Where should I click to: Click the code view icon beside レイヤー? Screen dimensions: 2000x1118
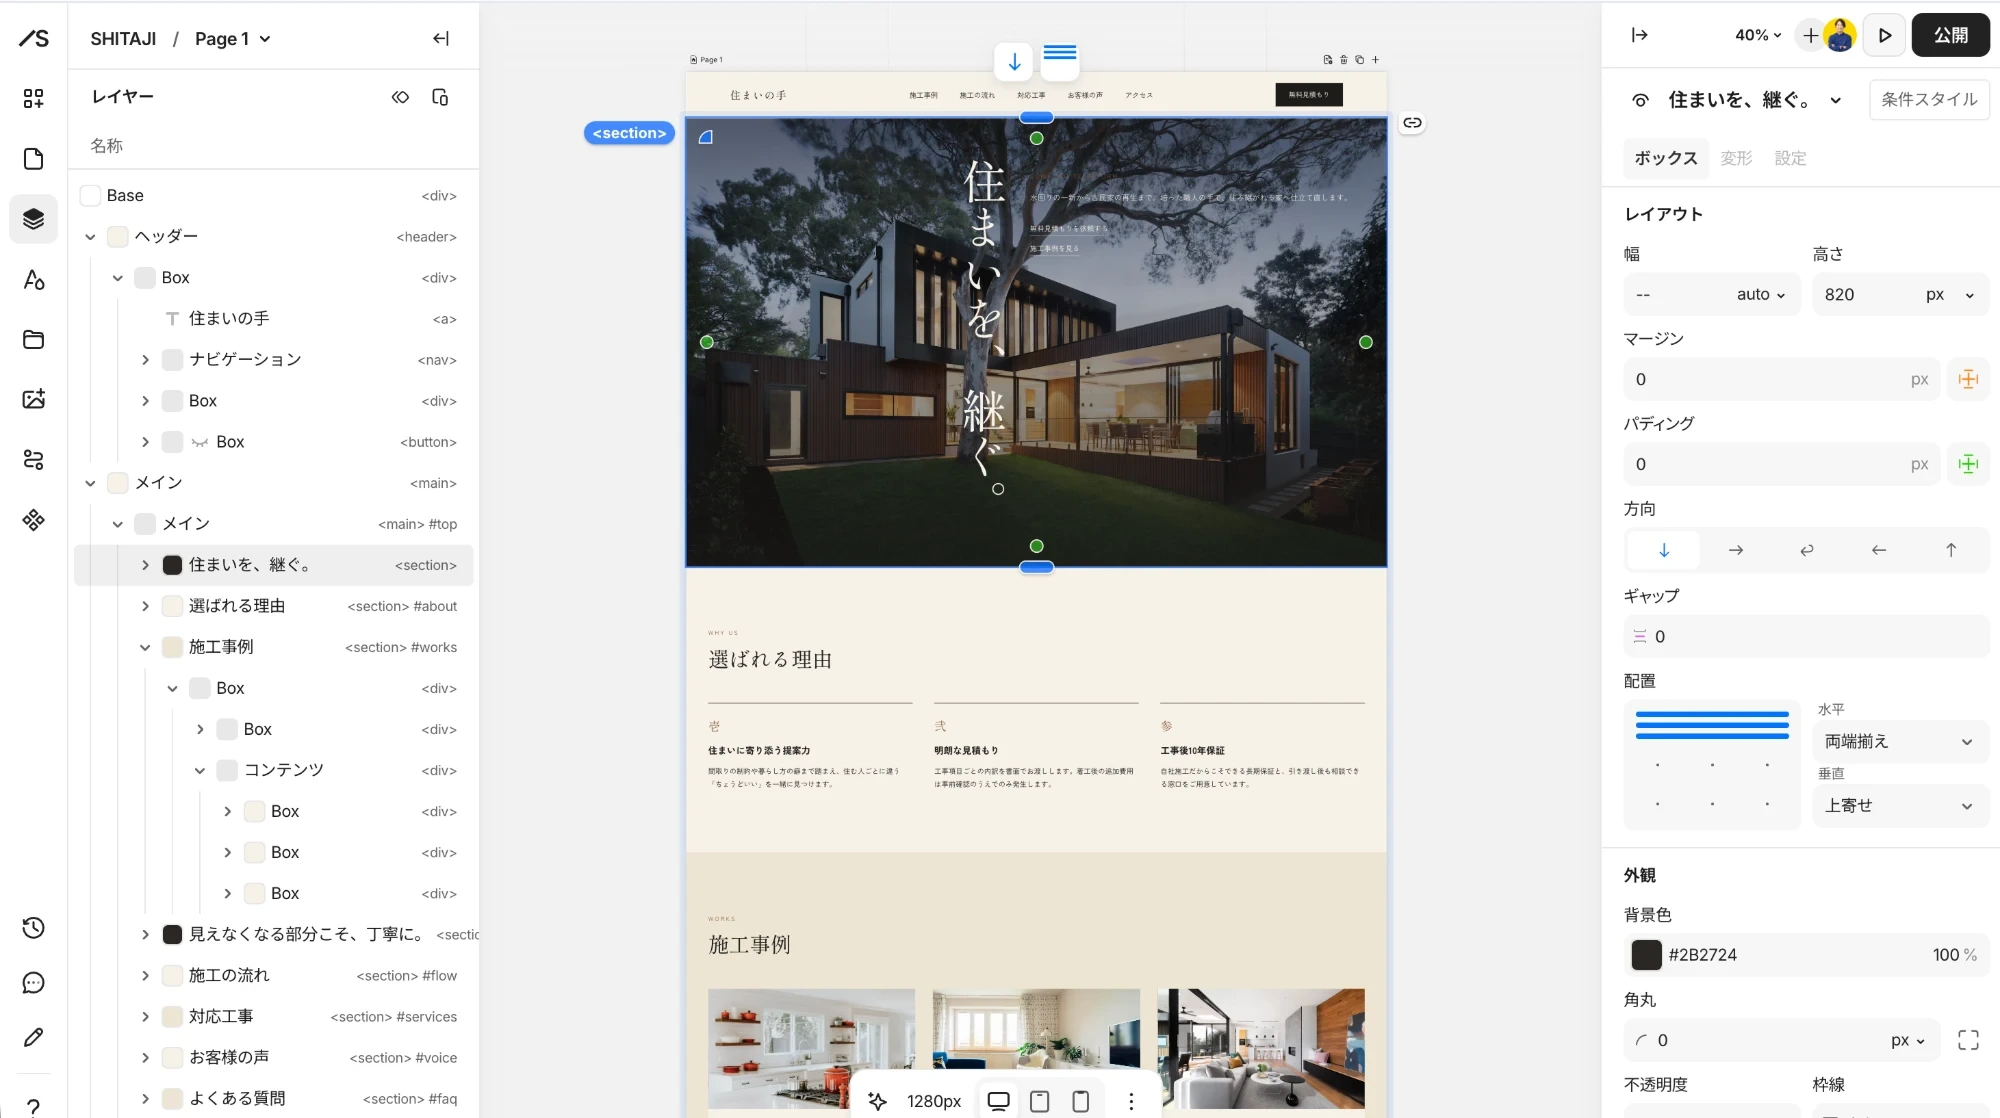400,97
